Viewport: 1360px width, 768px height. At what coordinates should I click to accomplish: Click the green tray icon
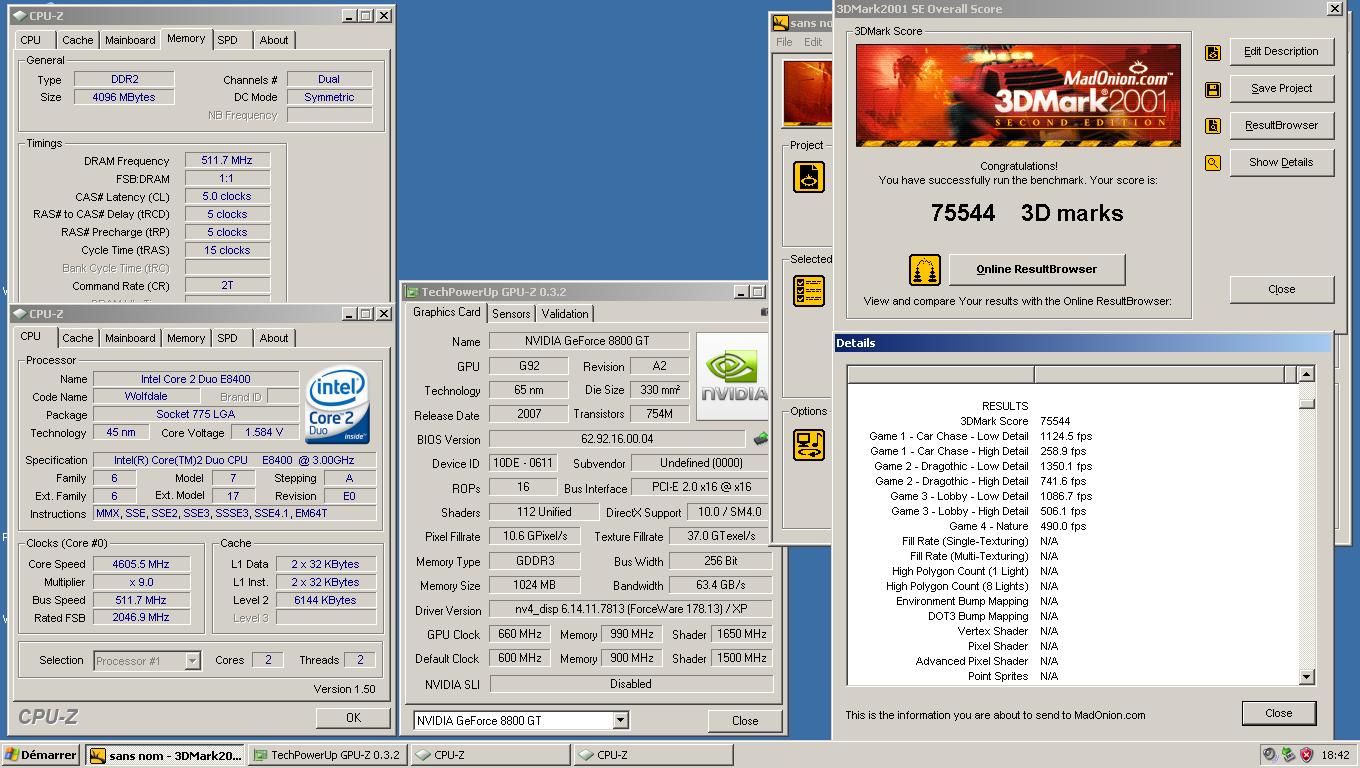pyautogui.click(x=1288, y=755)
